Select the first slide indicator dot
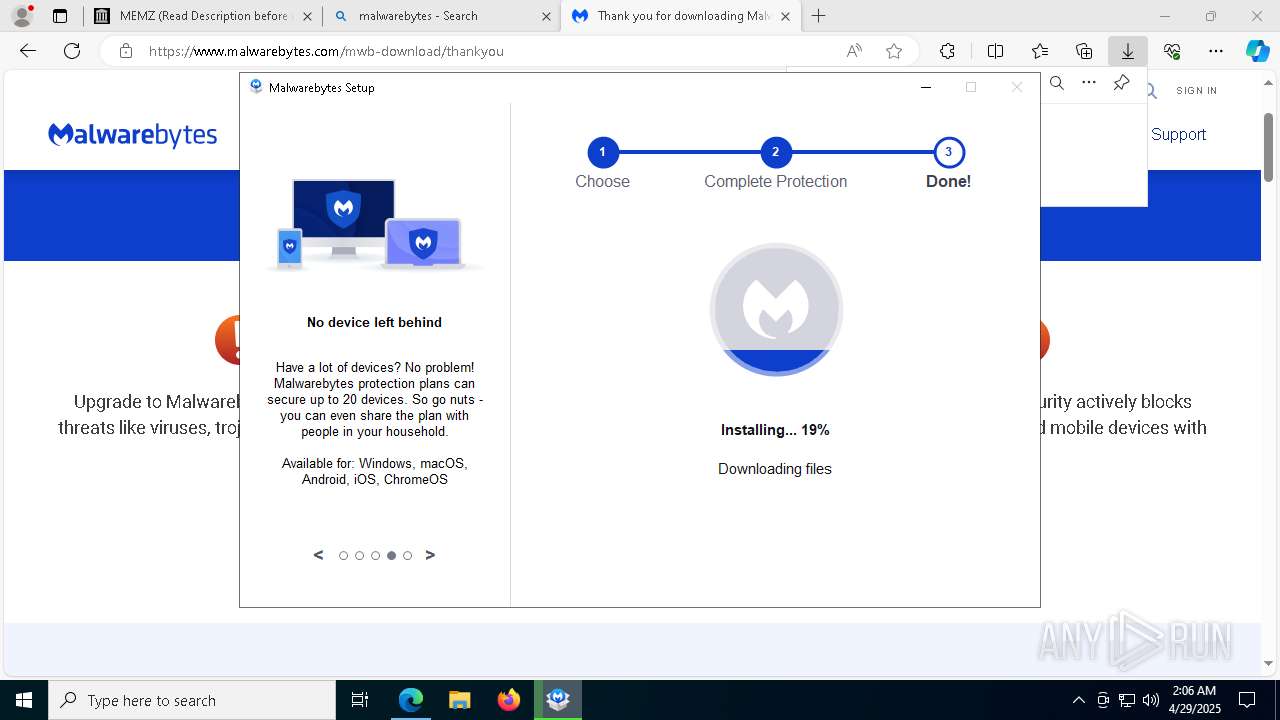Screen dimensions: 1280x720 343,556
